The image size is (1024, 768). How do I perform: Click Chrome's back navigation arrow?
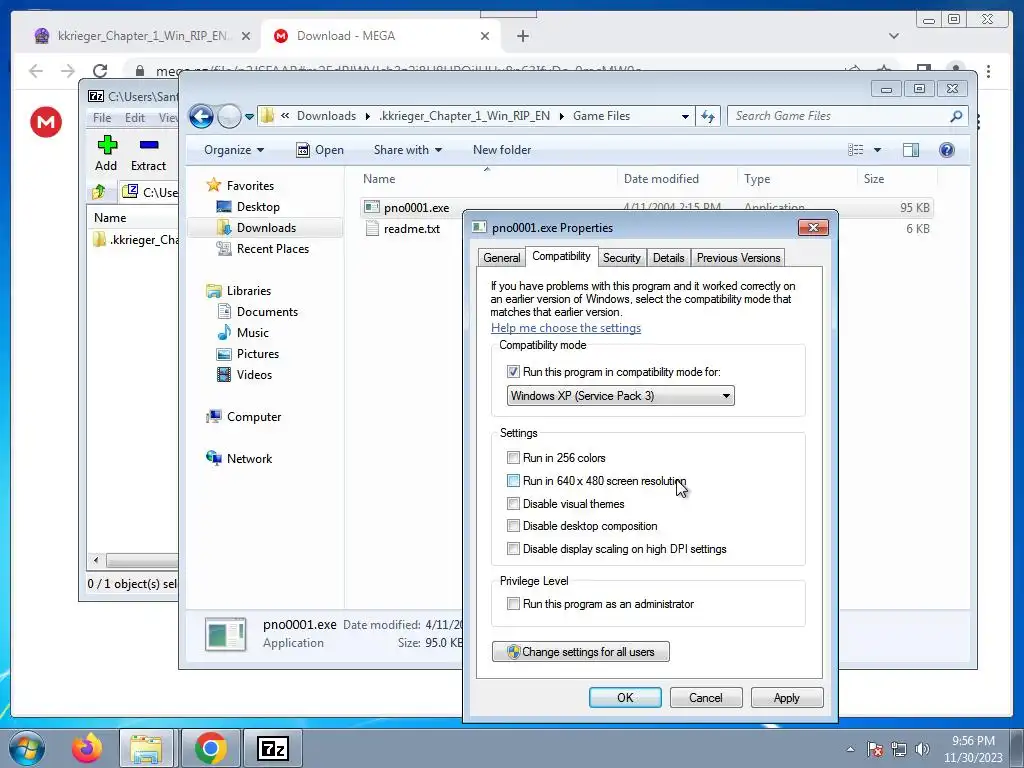[36, 71]
